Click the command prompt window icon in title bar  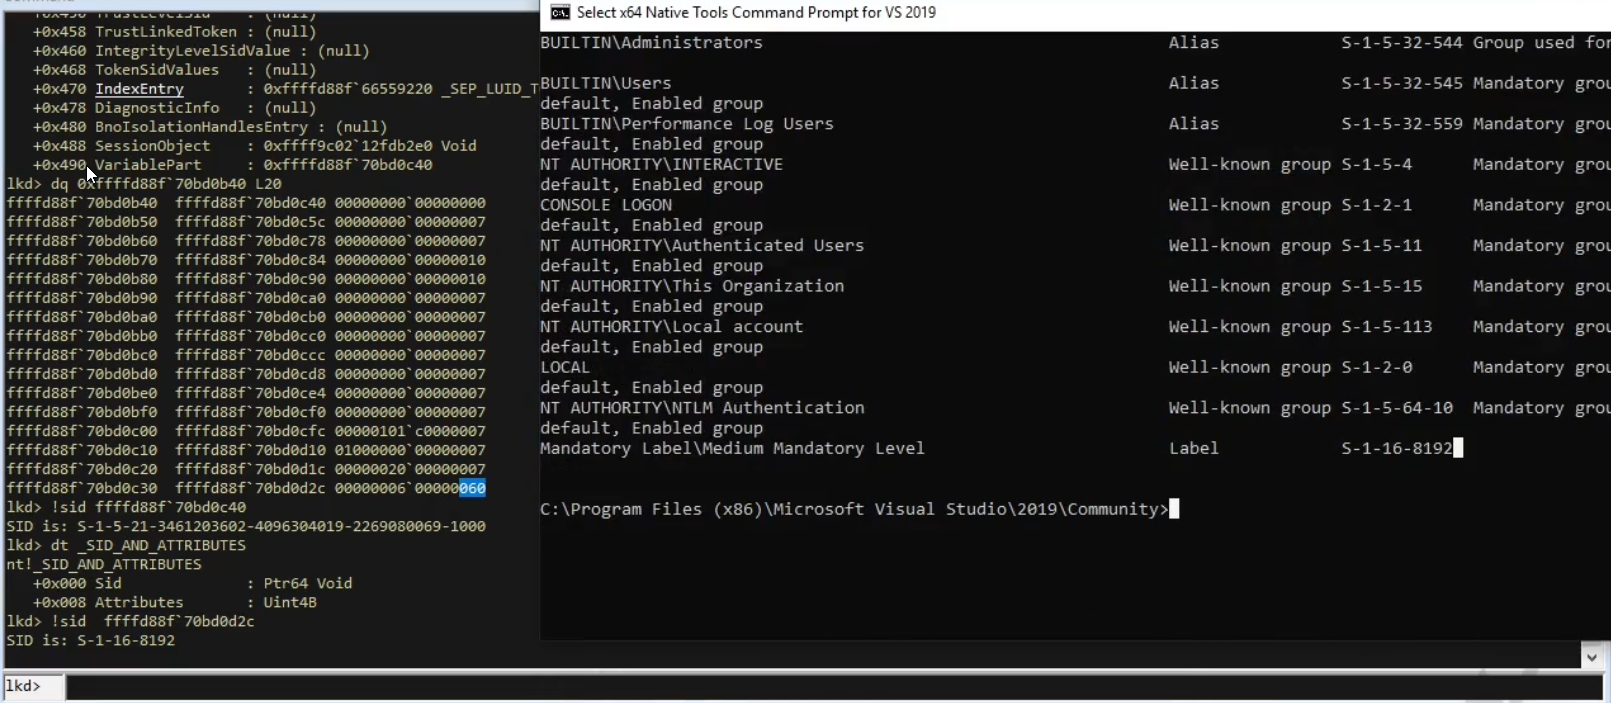(561, 12)
